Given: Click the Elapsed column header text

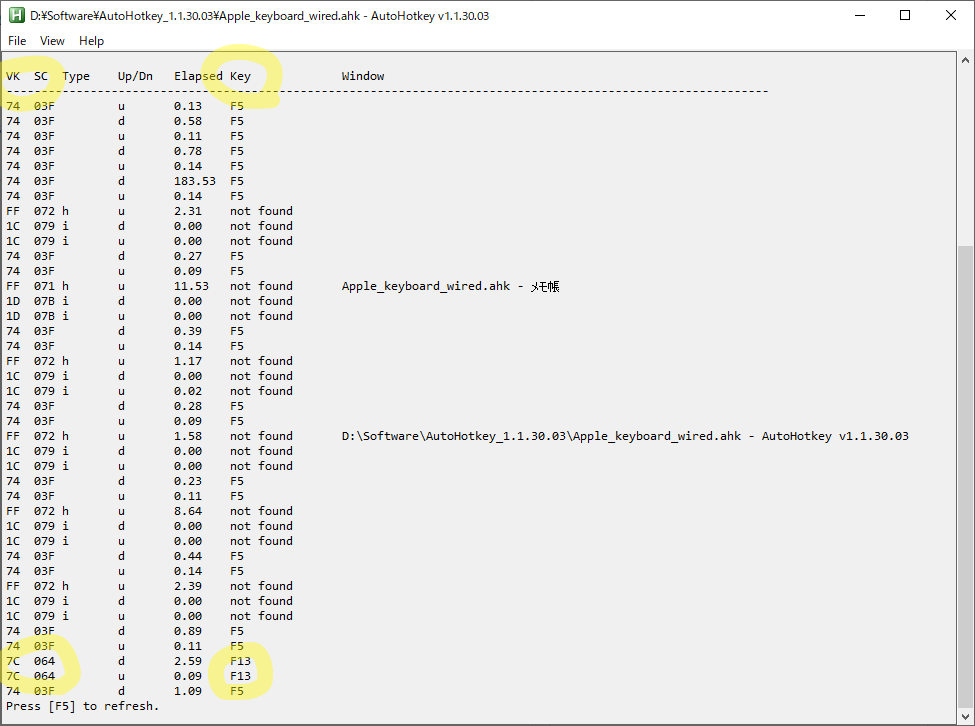Looking at the screenshot, I should pyautogui.click(x=198, y=76).
